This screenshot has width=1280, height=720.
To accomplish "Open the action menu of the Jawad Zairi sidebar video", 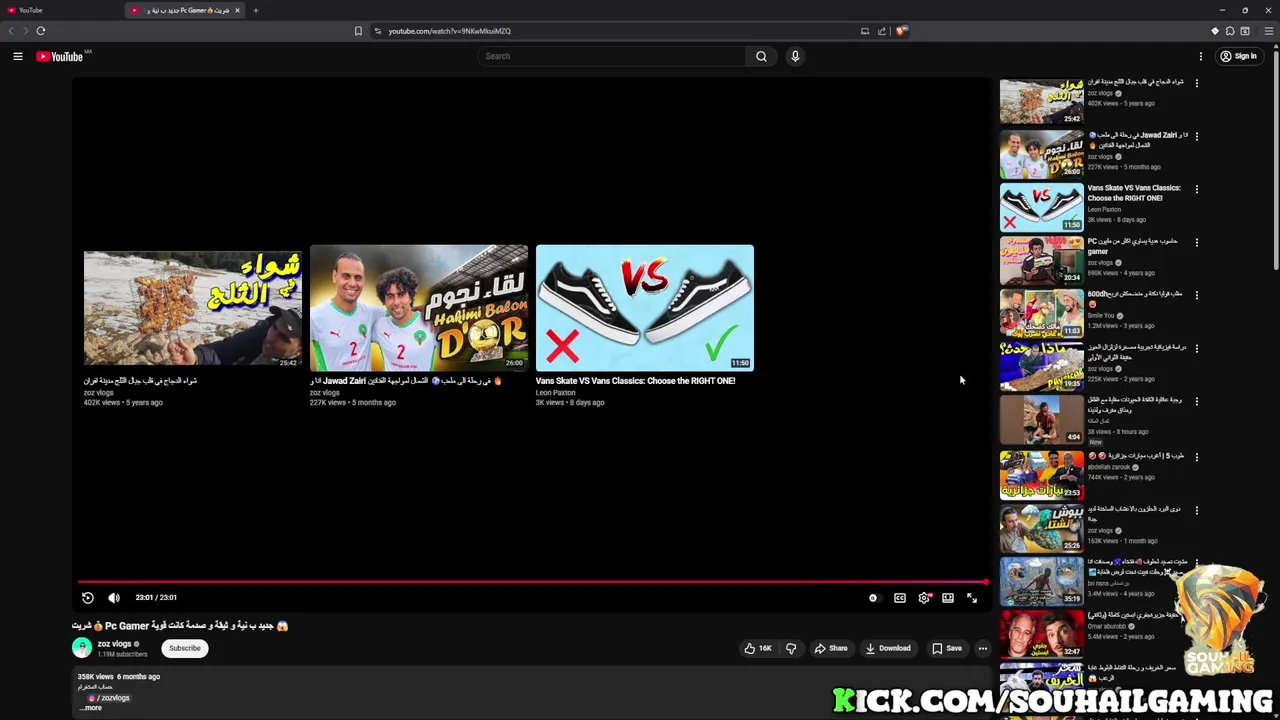I will click(x=1197, y=136).
